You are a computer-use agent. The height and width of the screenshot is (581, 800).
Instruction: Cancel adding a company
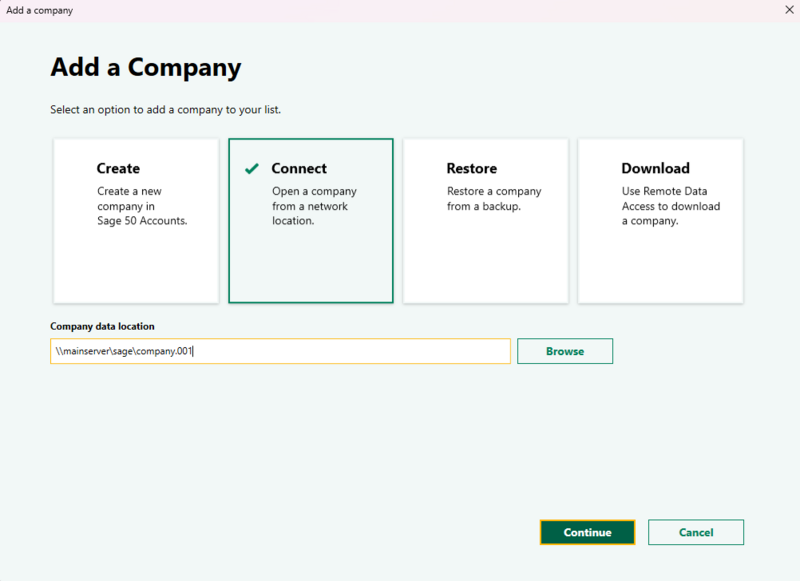coord(695,532)
